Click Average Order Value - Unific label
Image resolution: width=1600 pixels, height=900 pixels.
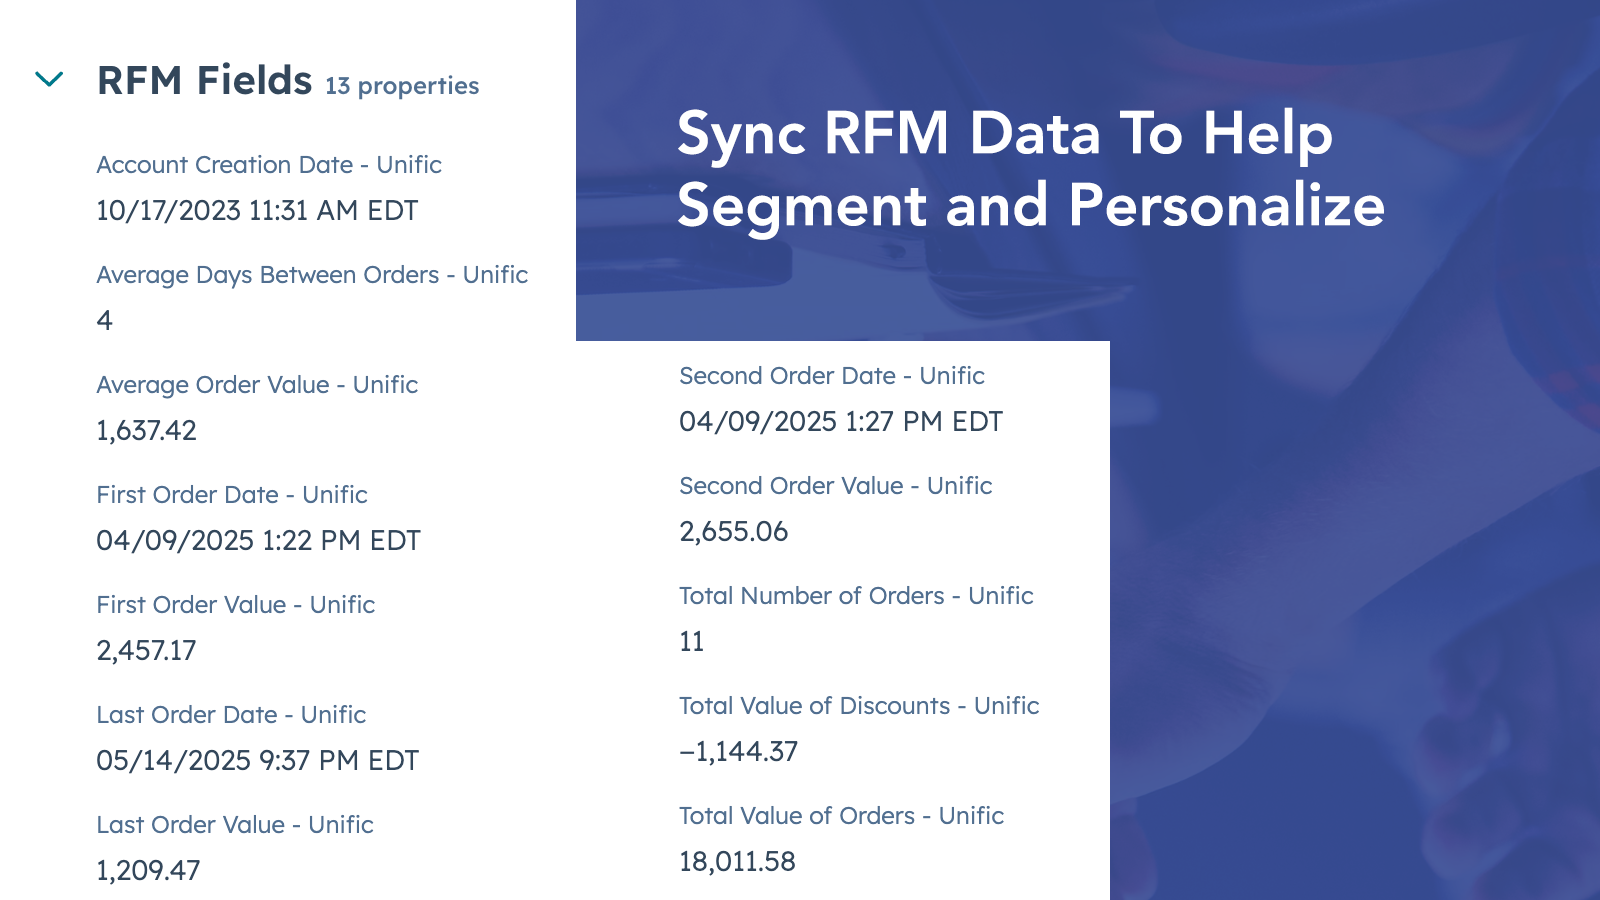pos(257,385)
